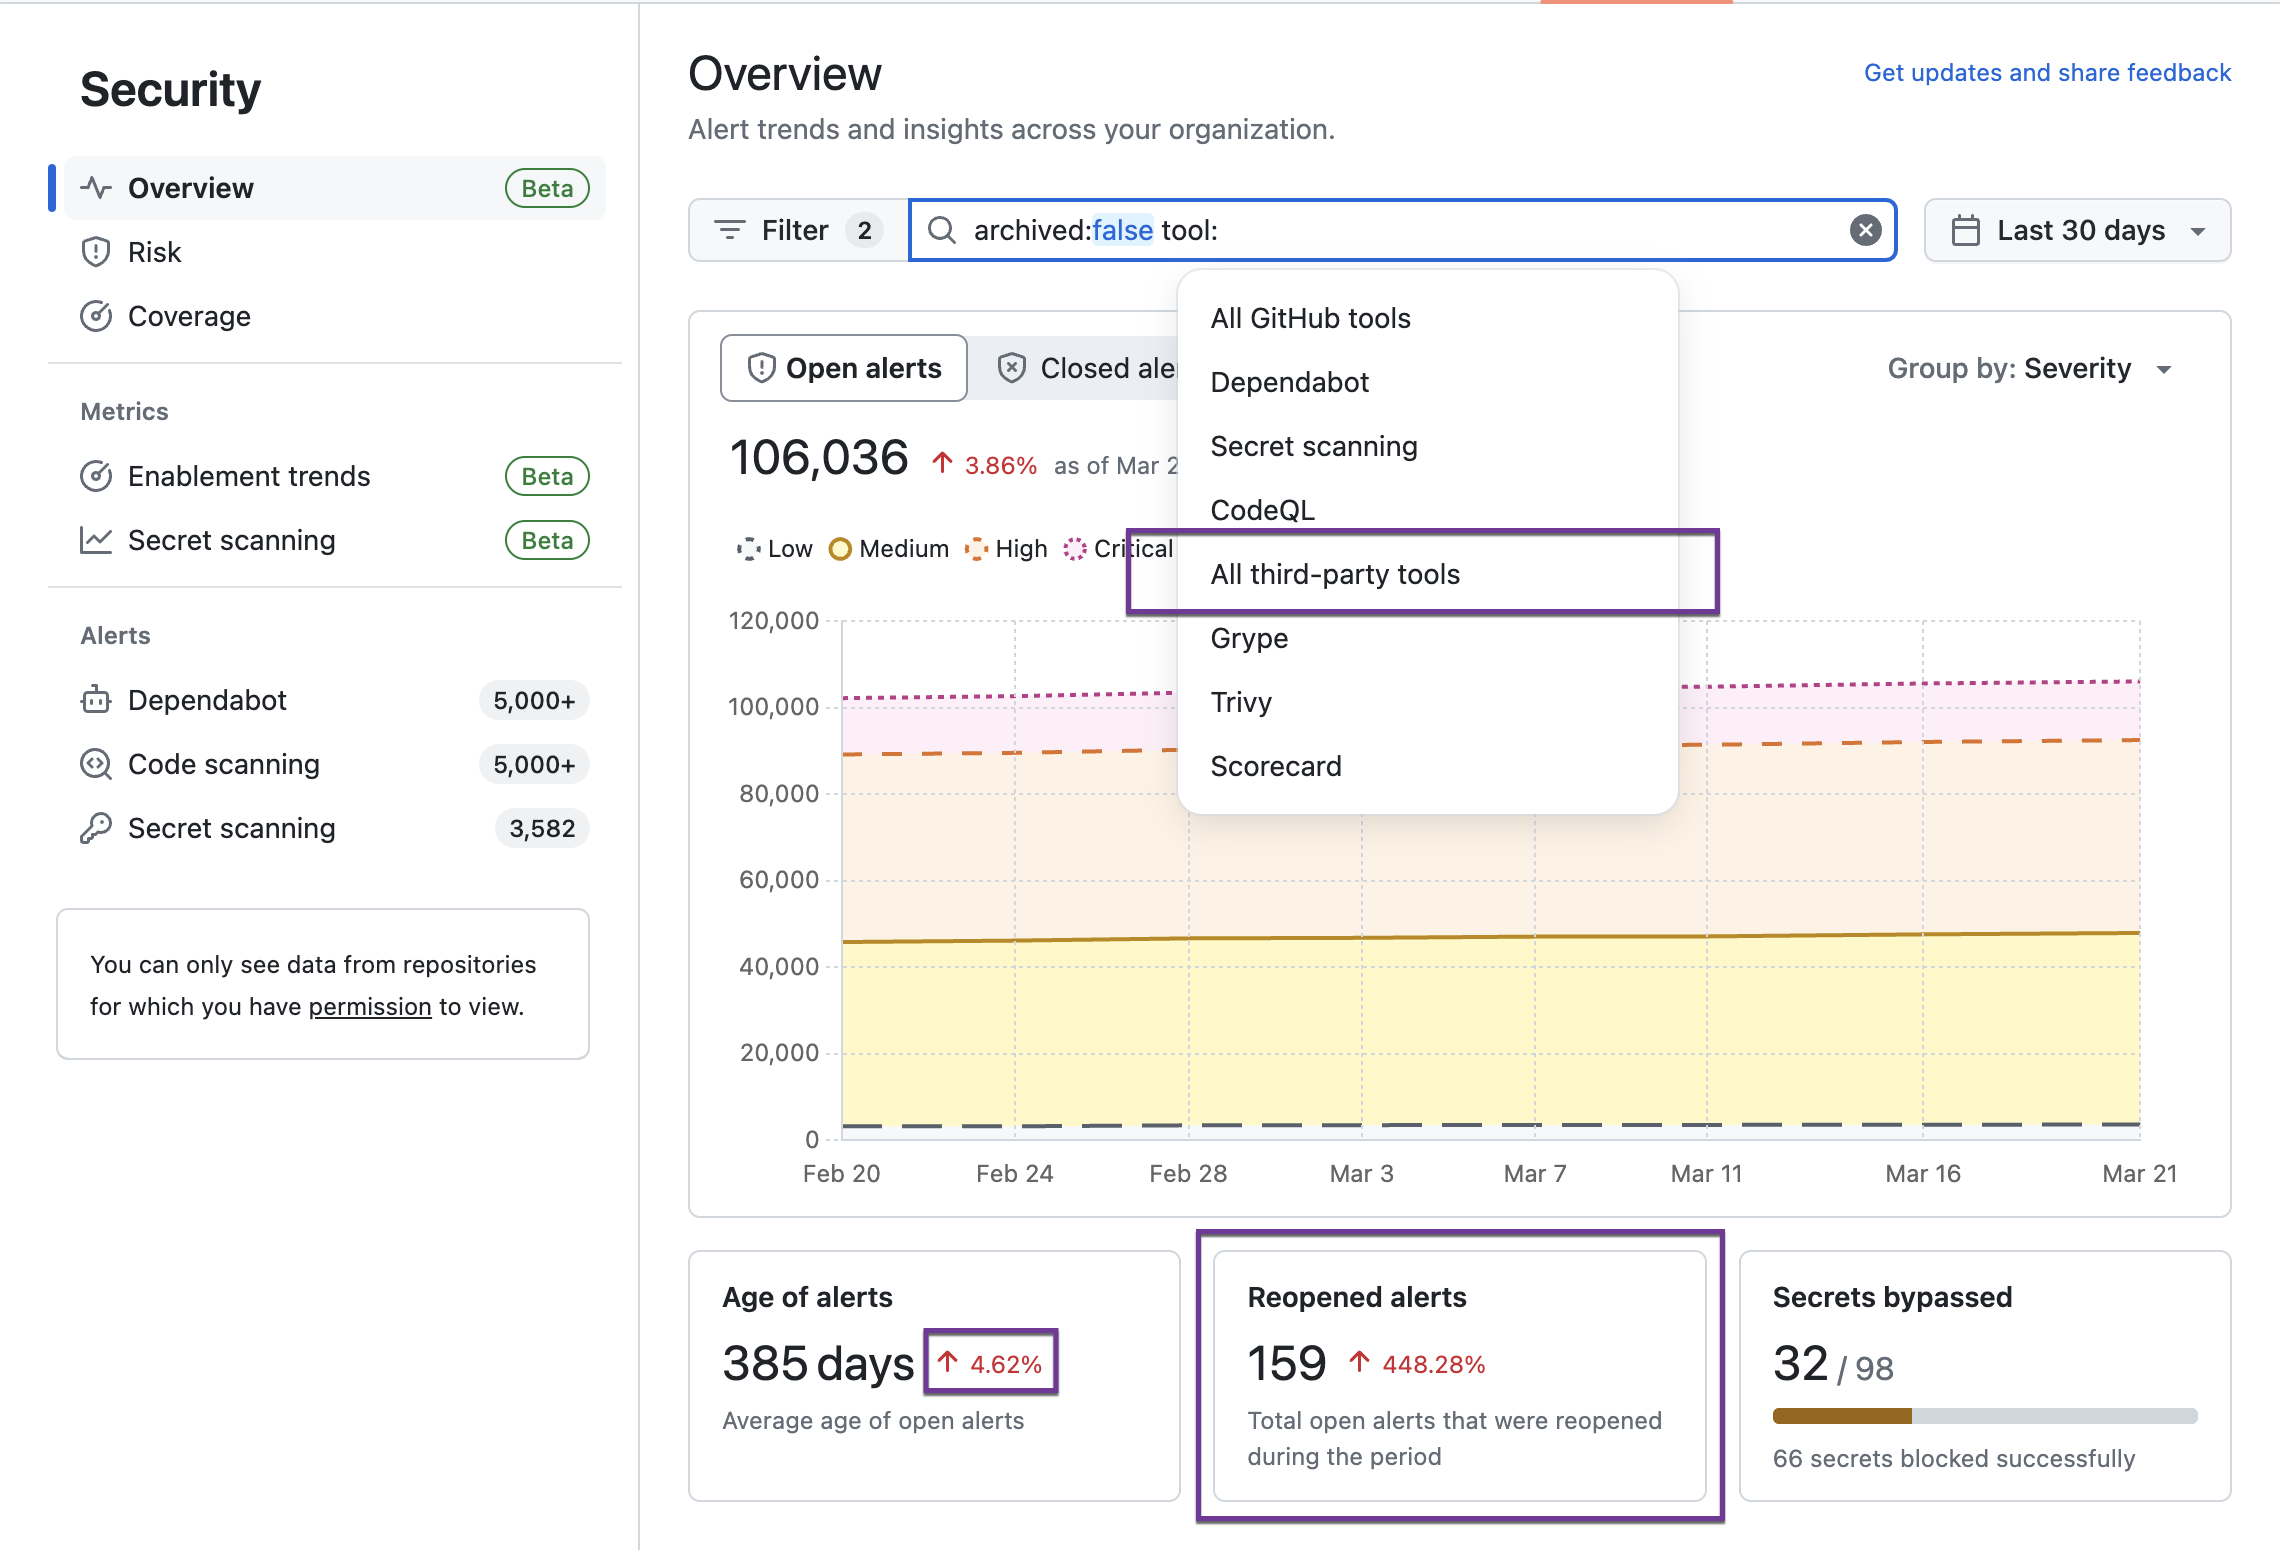Viewport: 2280px width, 1550px height.
Task: Click the filter icon next to Filter 2
Action: click(x=728, y=230)
